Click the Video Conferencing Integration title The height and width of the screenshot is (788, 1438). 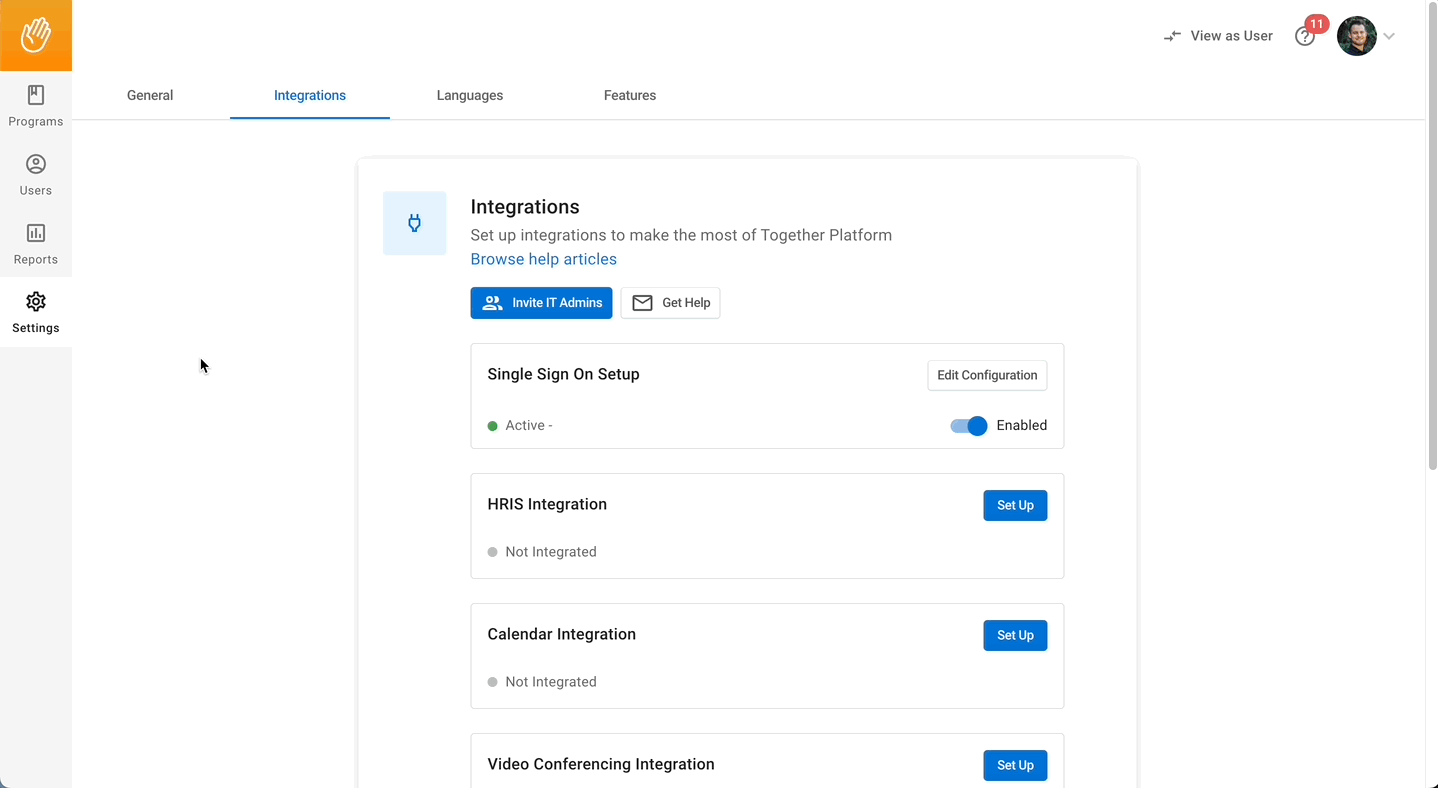click(601, 764)
